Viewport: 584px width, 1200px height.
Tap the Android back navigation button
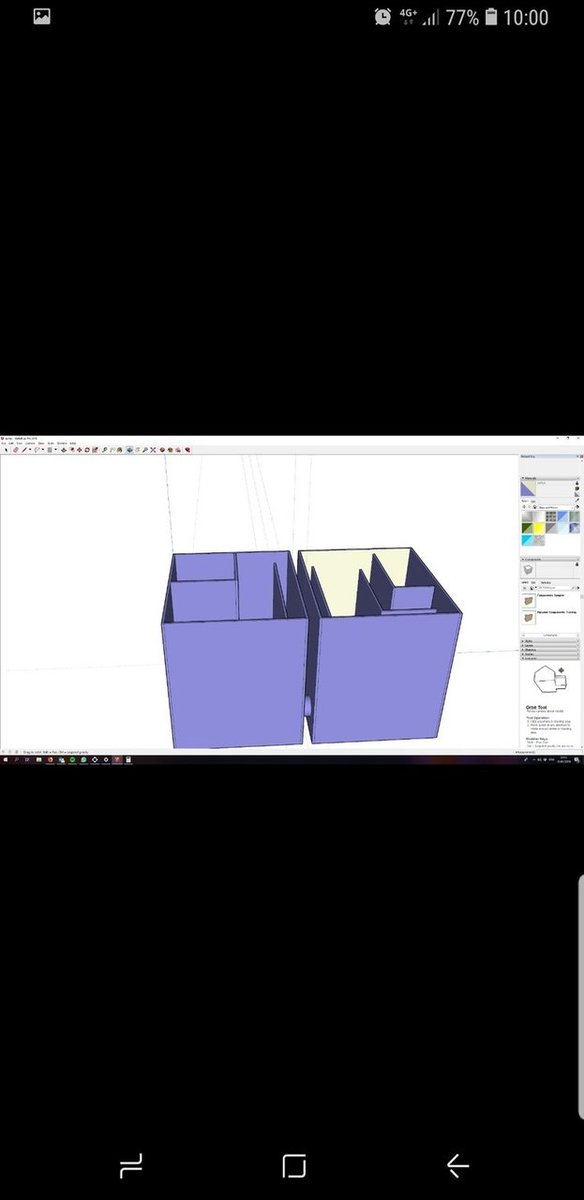[x=457, y=1165]
